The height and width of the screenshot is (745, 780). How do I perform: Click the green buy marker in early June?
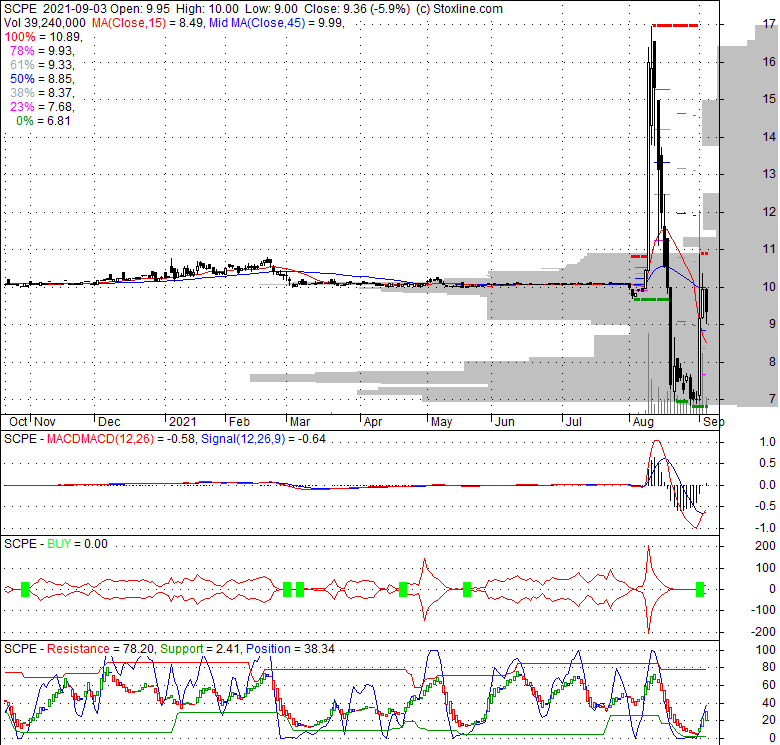point(467,589)
